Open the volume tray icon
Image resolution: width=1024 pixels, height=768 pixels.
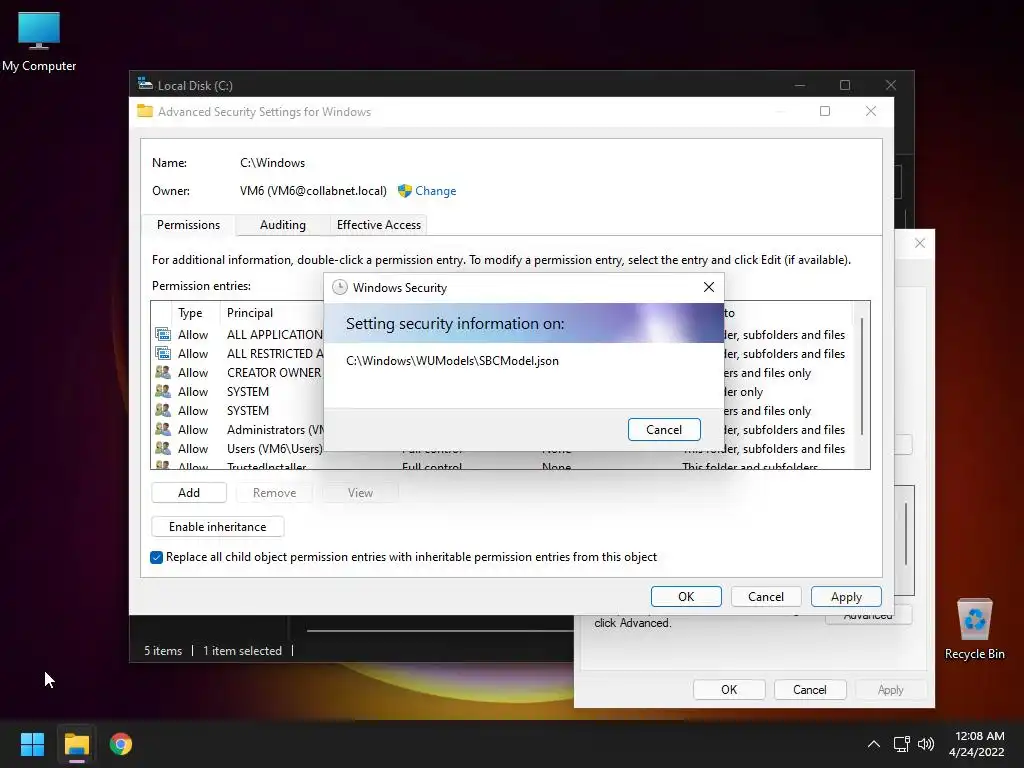tap(926, 744)
